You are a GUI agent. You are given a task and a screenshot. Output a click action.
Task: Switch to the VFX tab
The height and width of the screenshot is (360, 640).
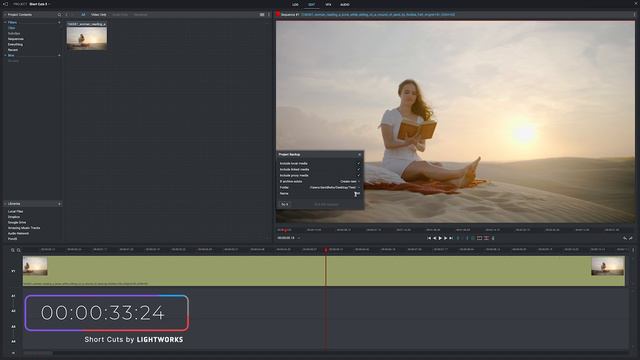pos(328,4)
